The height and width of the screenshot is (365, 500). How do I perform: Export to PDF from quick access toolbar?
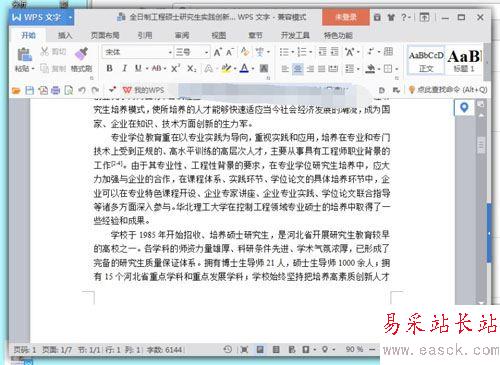click(x=43, y=90)
